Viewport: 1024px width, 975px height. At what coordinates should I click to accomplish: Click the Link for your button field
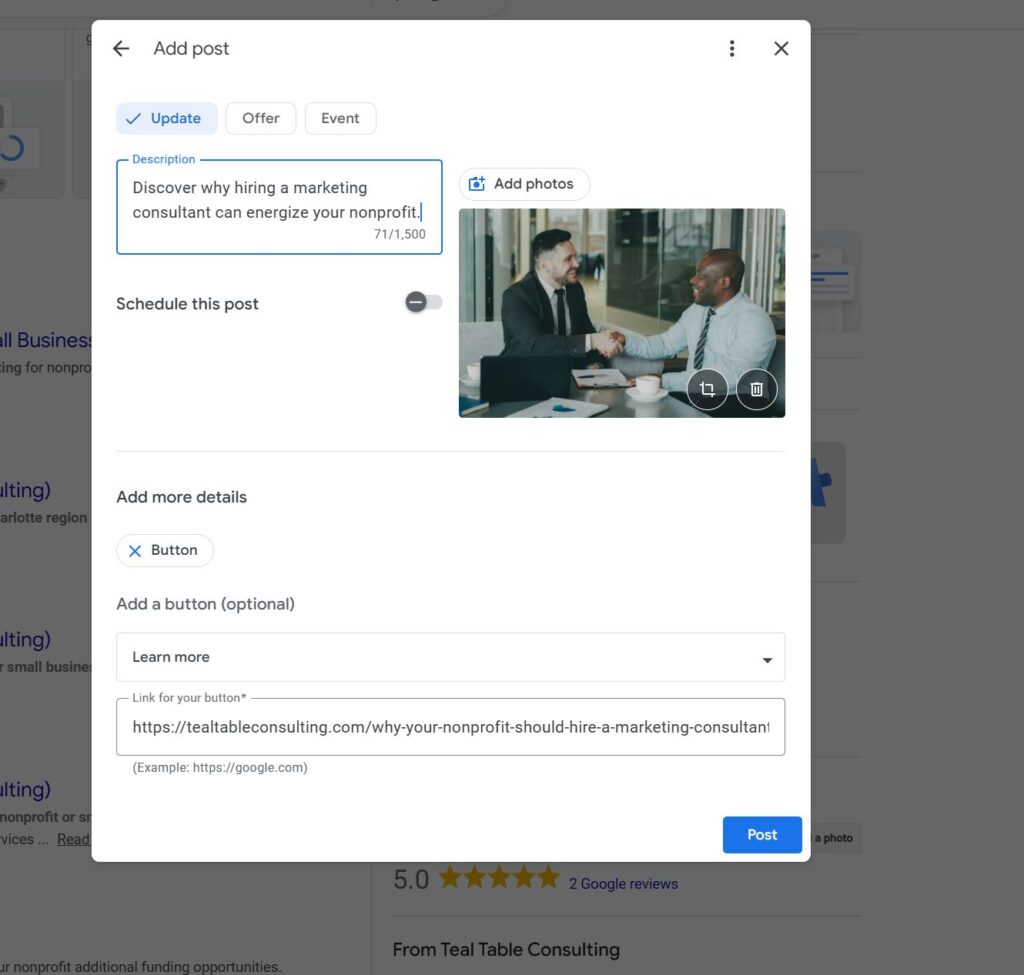tap(450, 727)
